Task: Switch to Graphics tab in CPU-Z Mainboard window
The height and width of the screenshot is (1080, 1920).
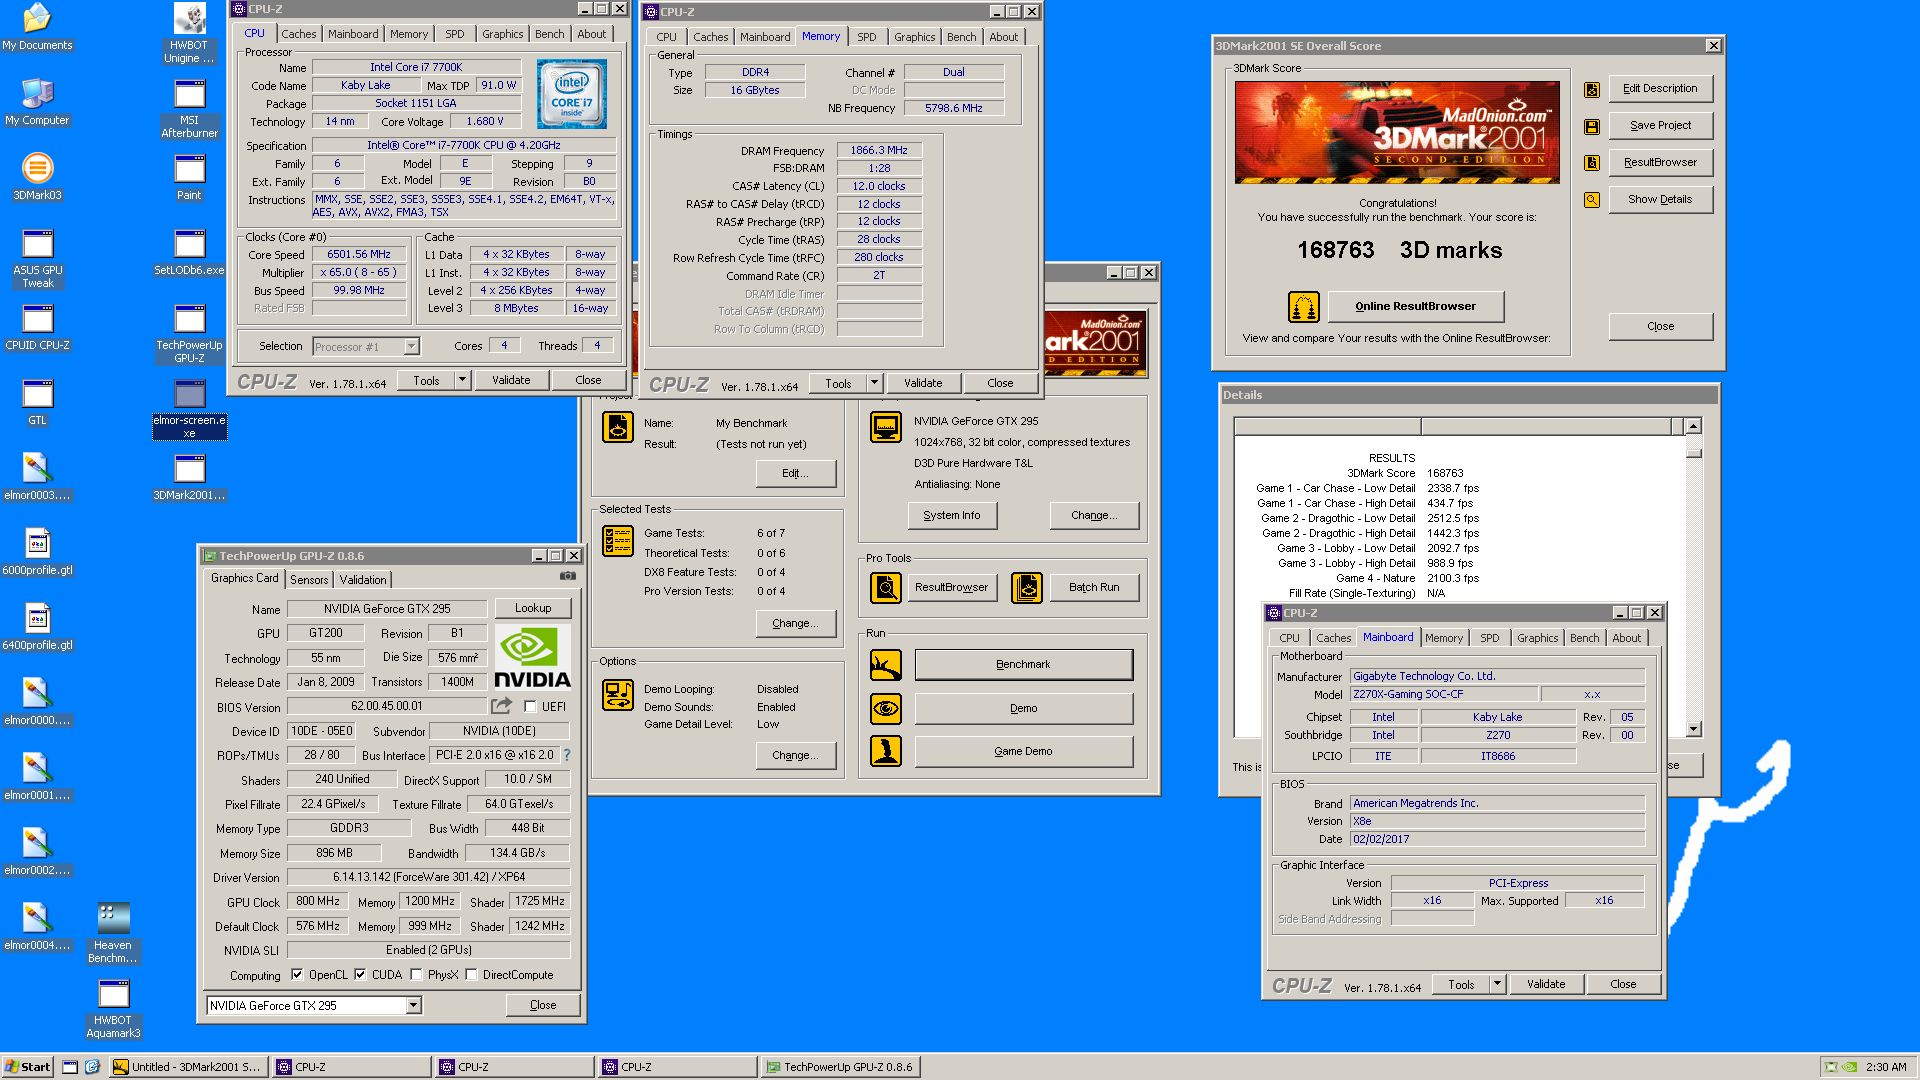Action: (x=1537, y=638)
